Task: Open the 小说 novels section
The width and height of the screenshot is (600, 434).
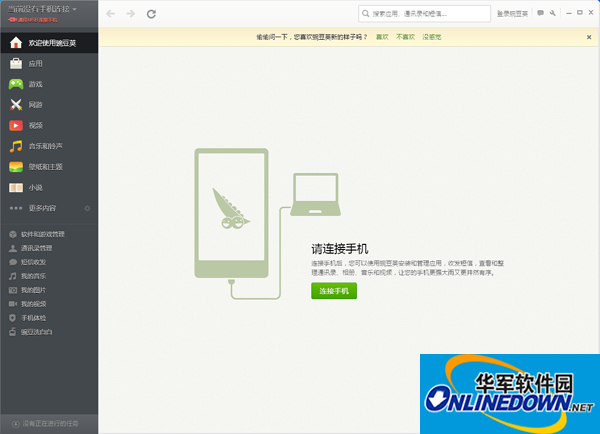Action: click(49, 188)
